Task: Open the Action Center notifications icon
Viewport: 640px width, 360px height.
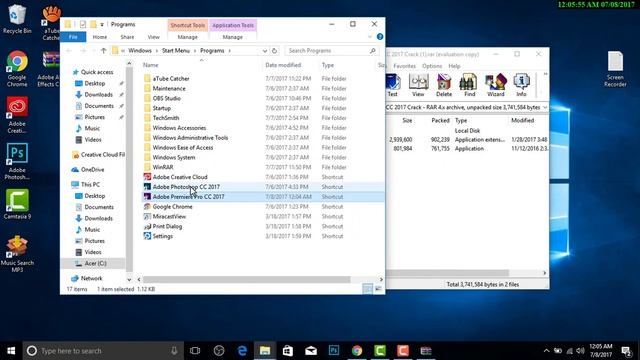Action: 626,351
